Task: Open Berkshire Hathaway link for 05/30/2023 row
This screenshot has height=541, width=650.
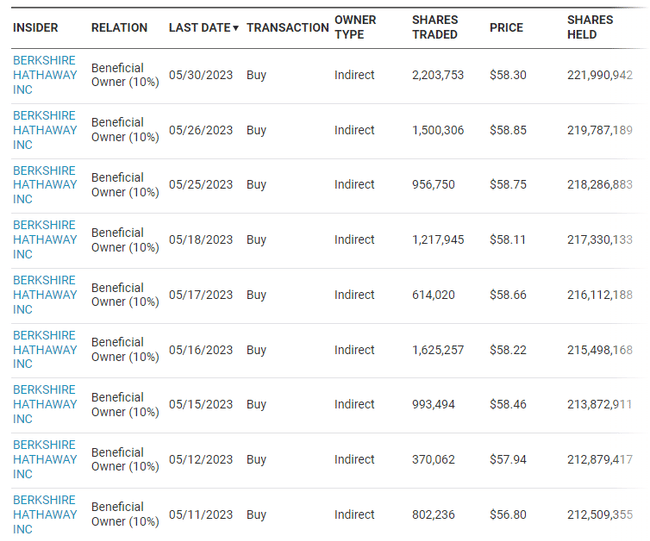Action: point(45,75)
